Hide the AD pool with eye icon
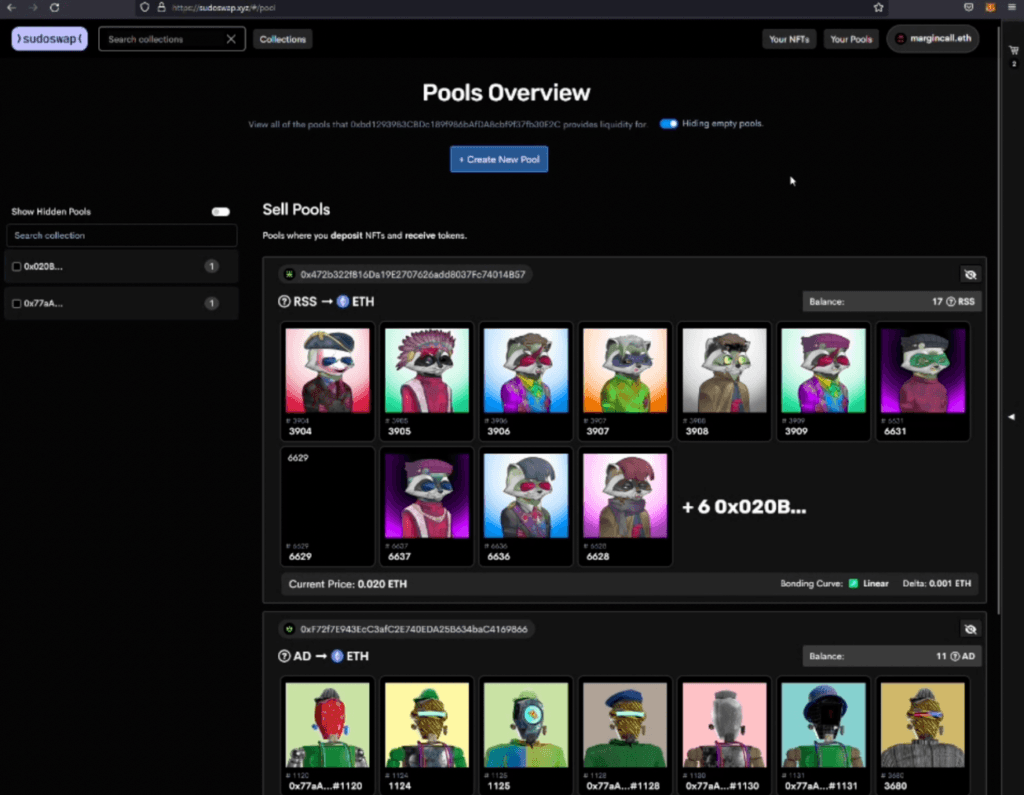Screen dimensions: 1024x795 pos(970,629)
